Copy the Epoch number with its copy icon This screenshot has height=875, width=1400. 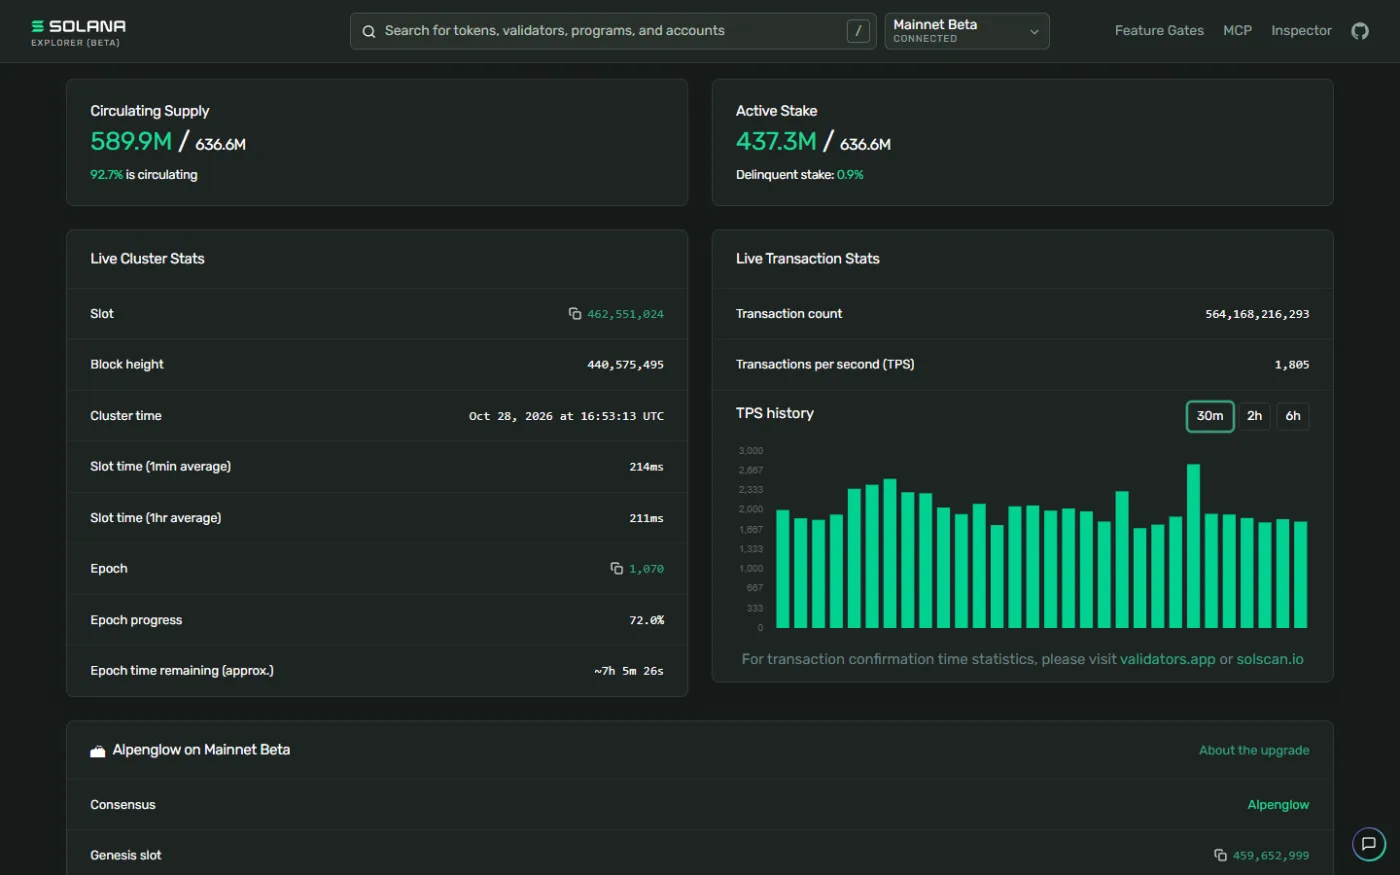pyautogui.click(x=617, y=569)
